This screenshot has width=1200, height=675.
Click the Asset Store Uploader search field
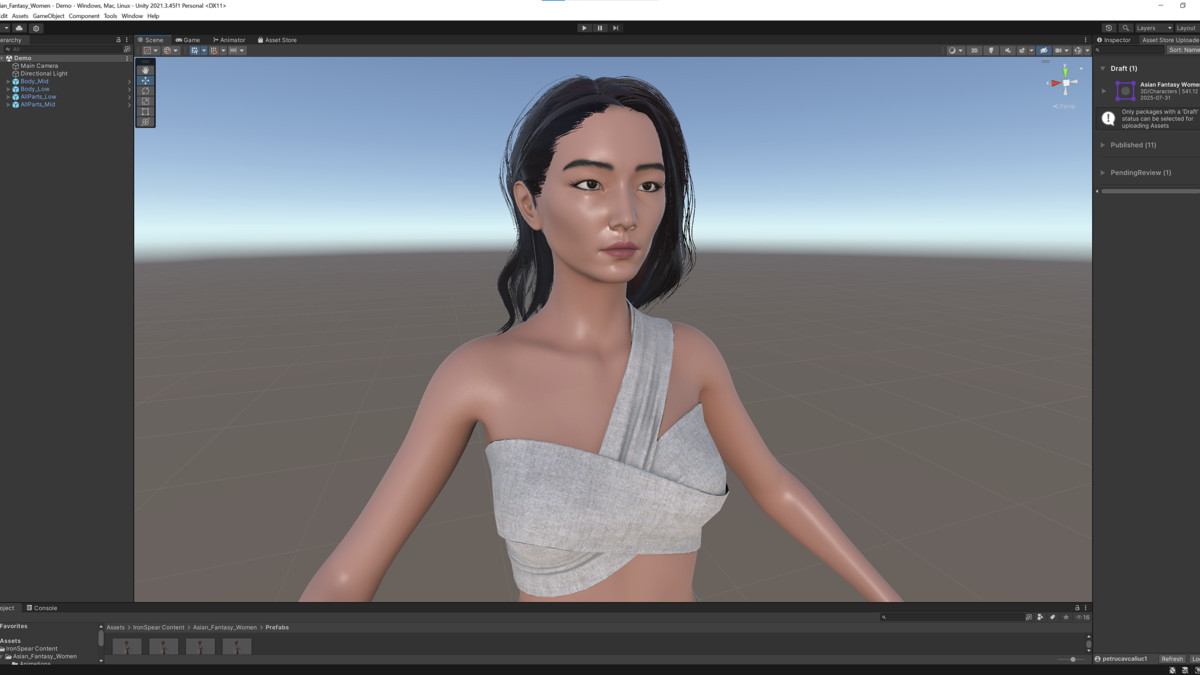click(1130, 50)
